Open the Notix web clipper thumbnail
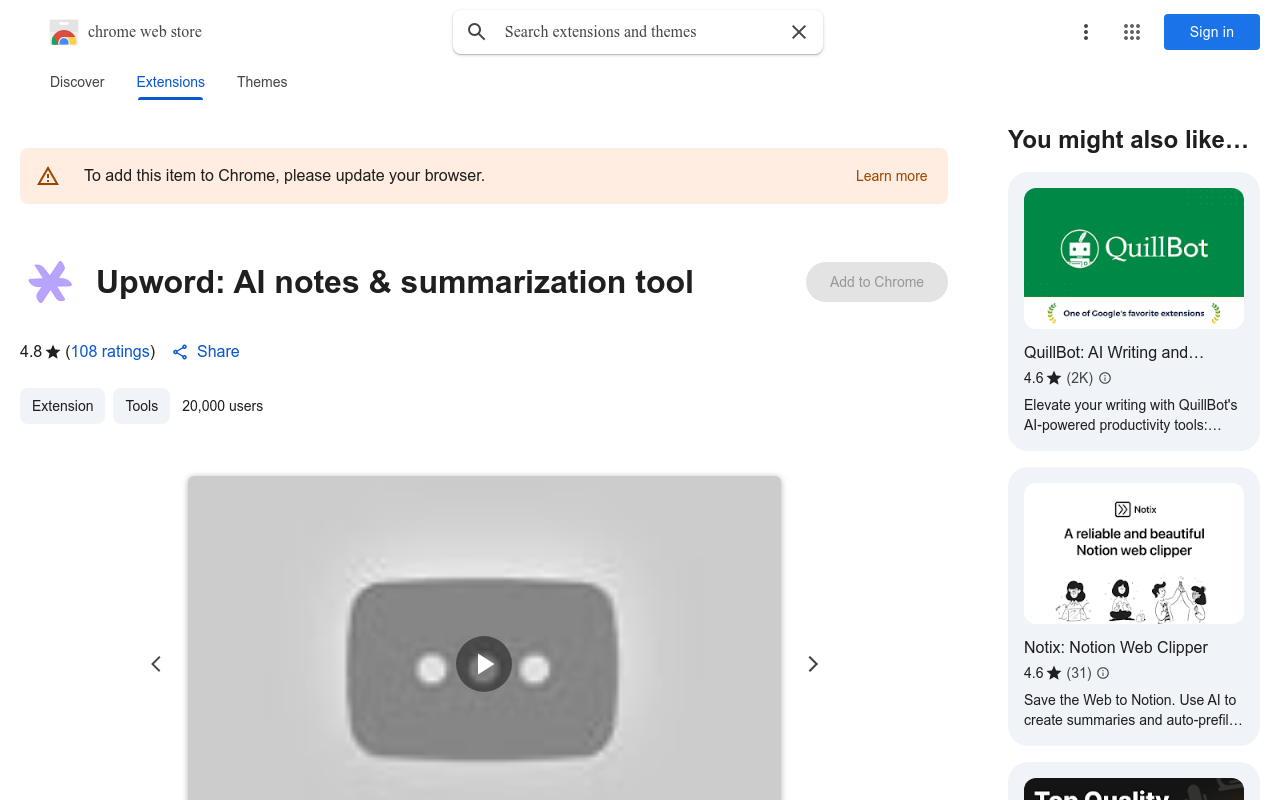The image size is (1280, 800). point(1134,553)
